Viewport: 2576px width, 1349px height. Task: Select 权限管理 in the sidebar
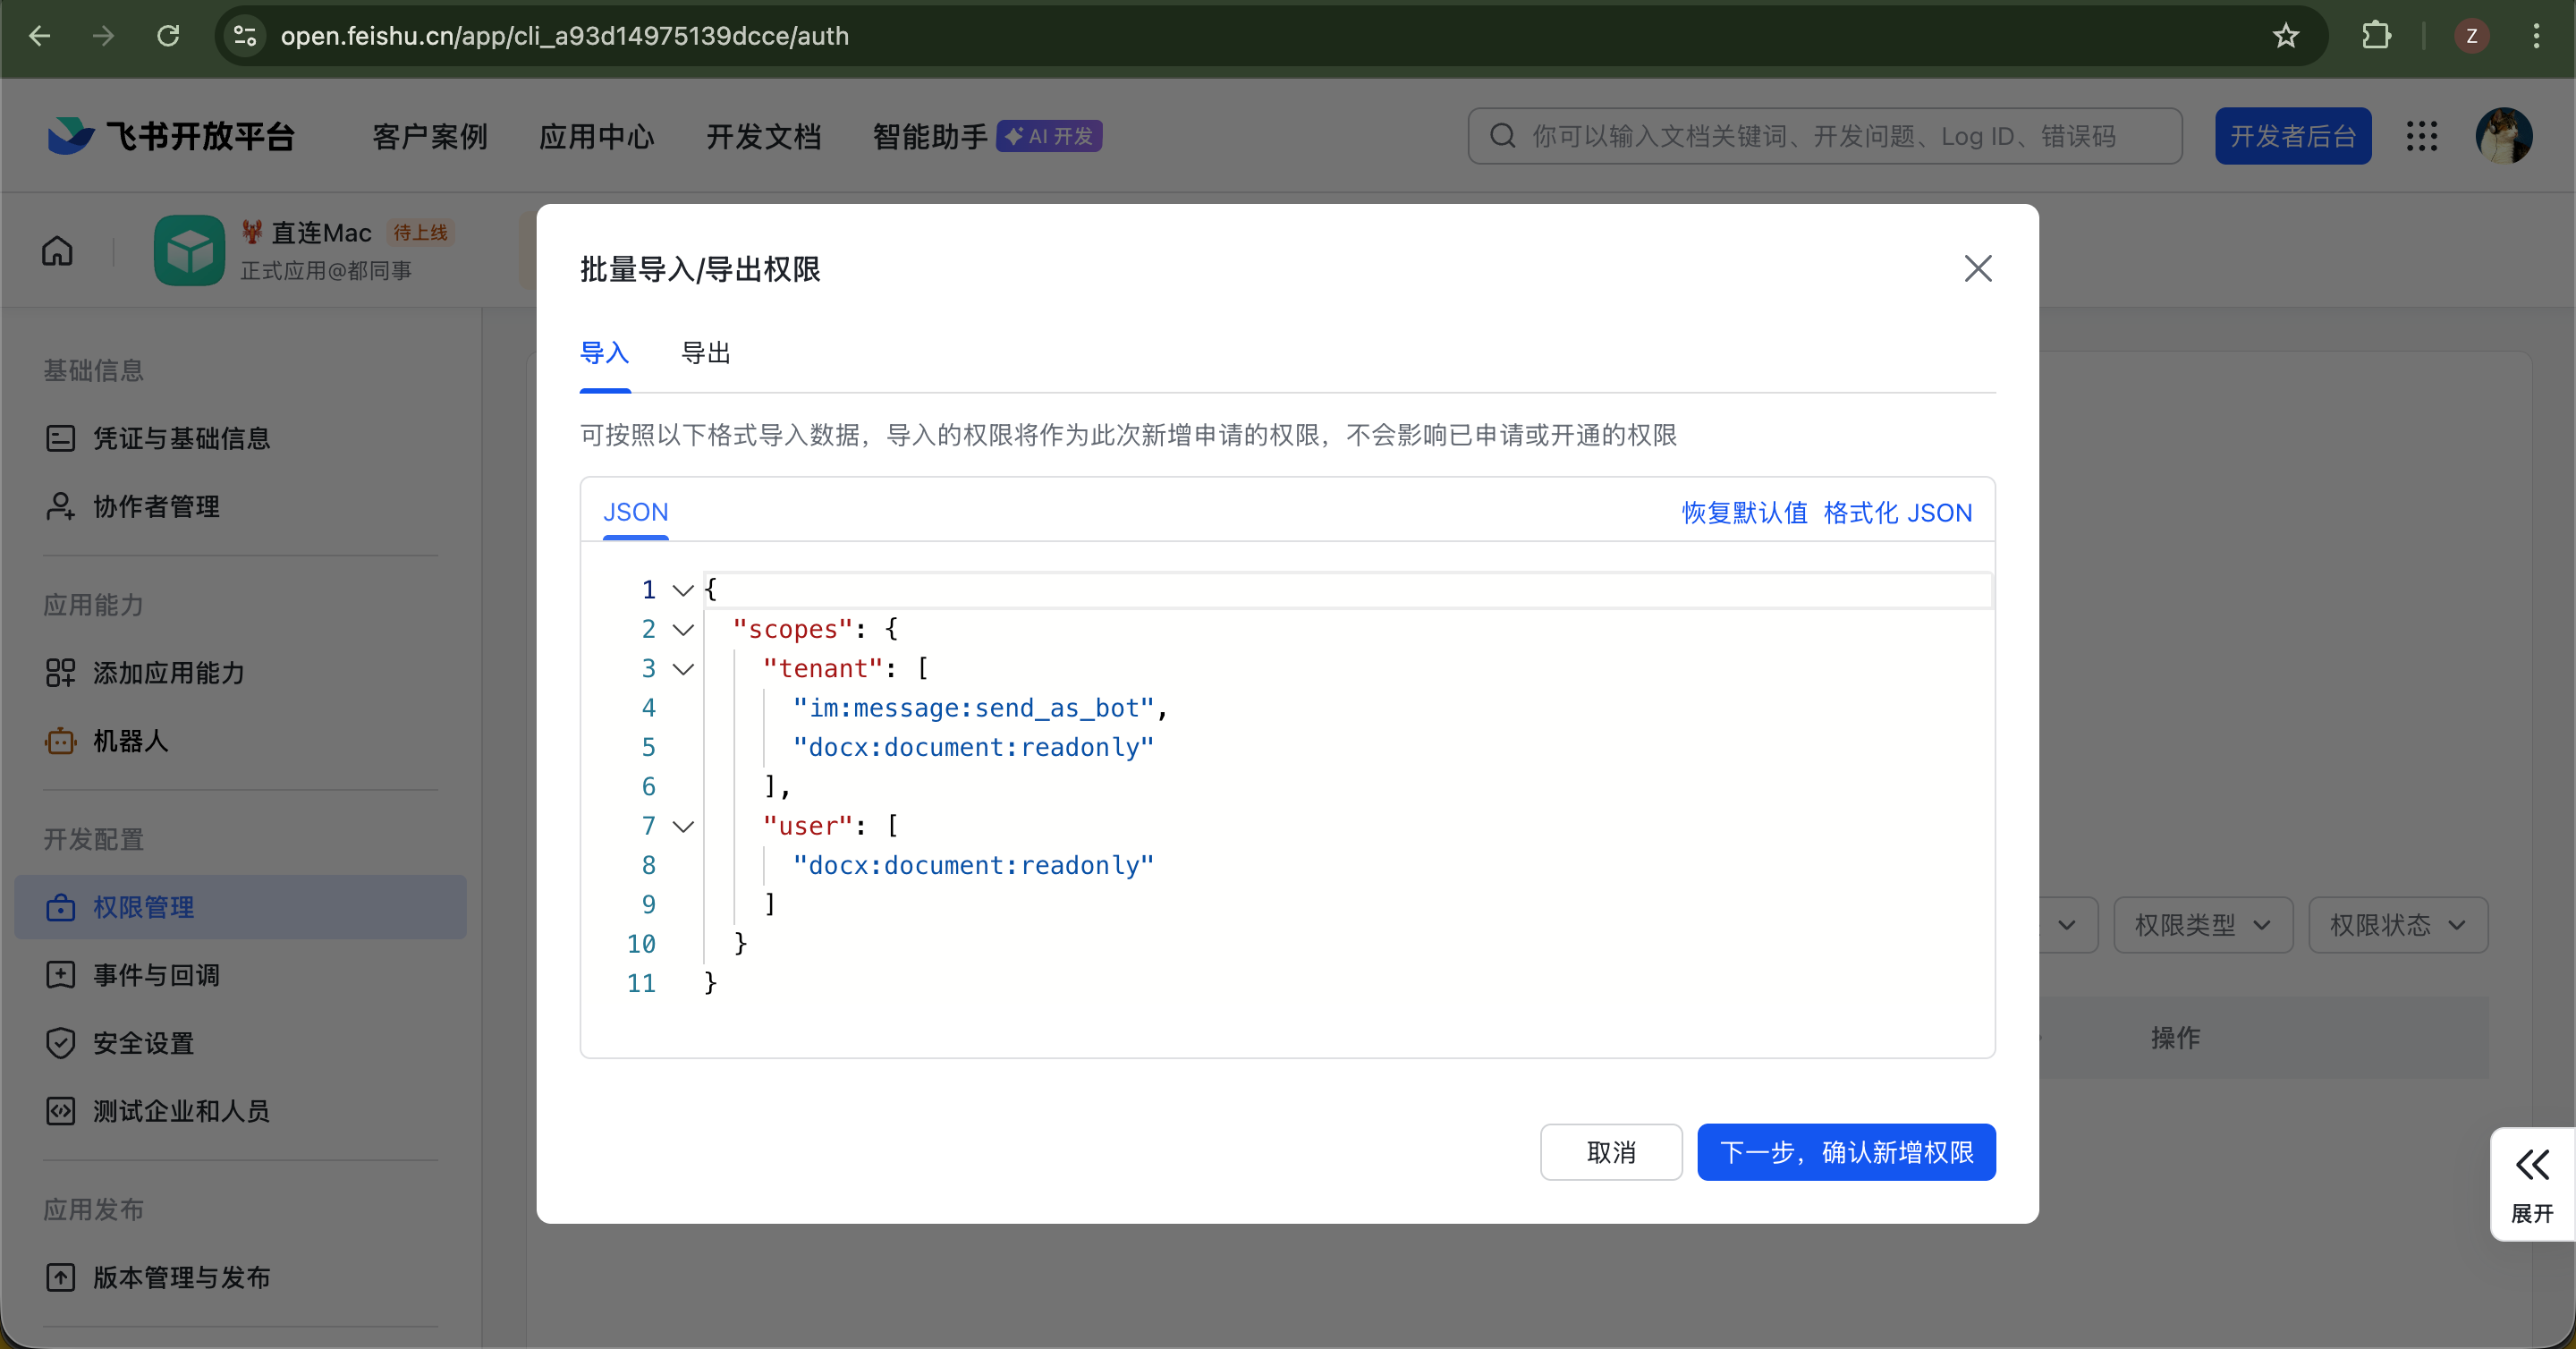tap(240, 907)
